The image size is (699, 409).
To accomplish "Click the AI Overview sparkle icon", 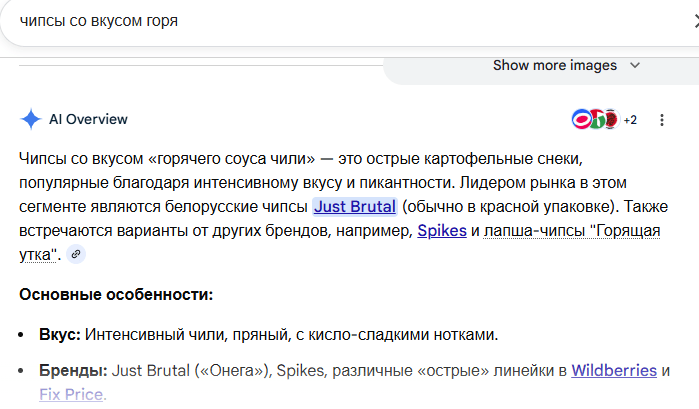I will click(x=30, y=120).
